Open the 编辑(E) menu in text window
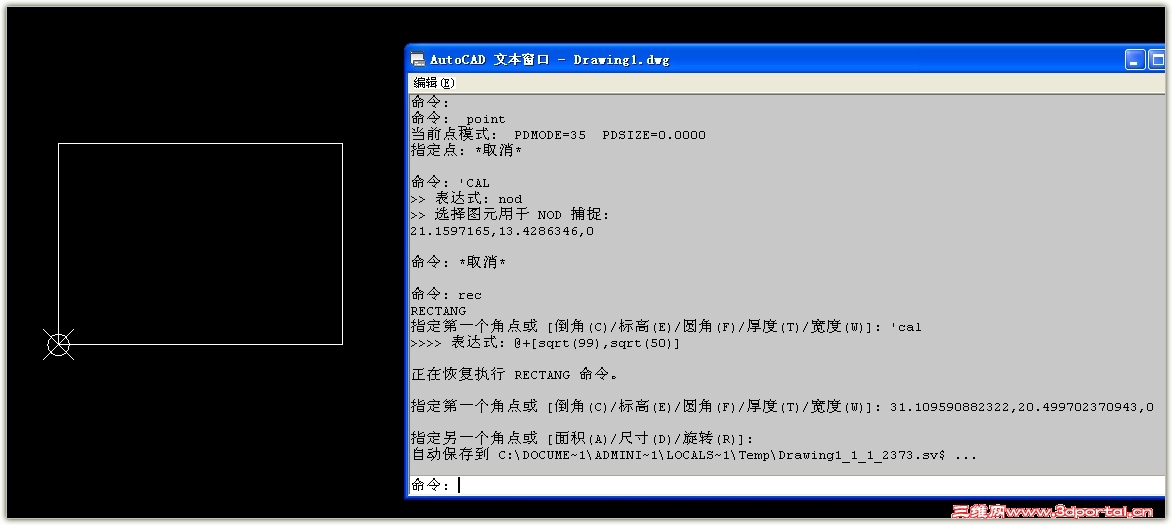Screen dimensions: 1172x525 coord(434,82)
